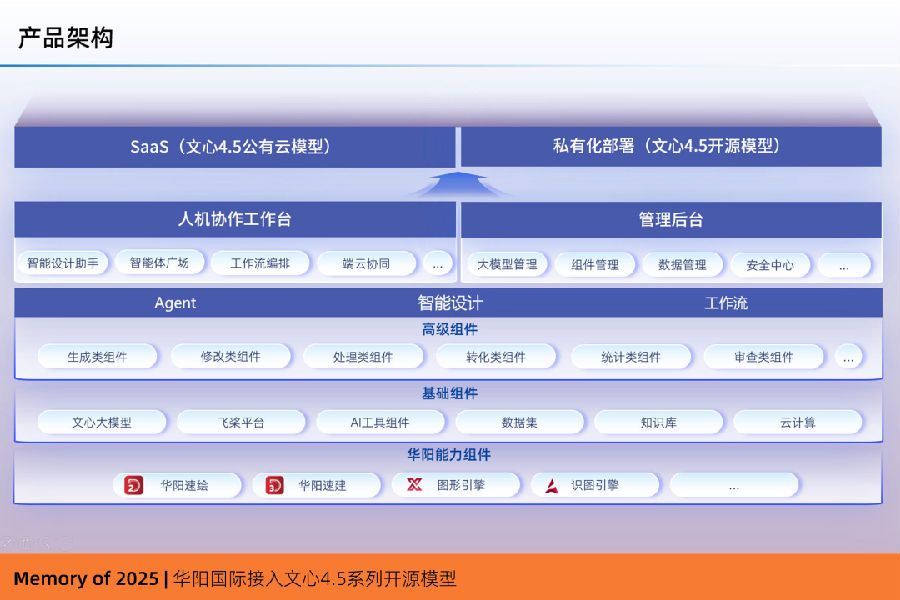Open the 知识库 base component
900x600 pixels.
pos(658,422)
